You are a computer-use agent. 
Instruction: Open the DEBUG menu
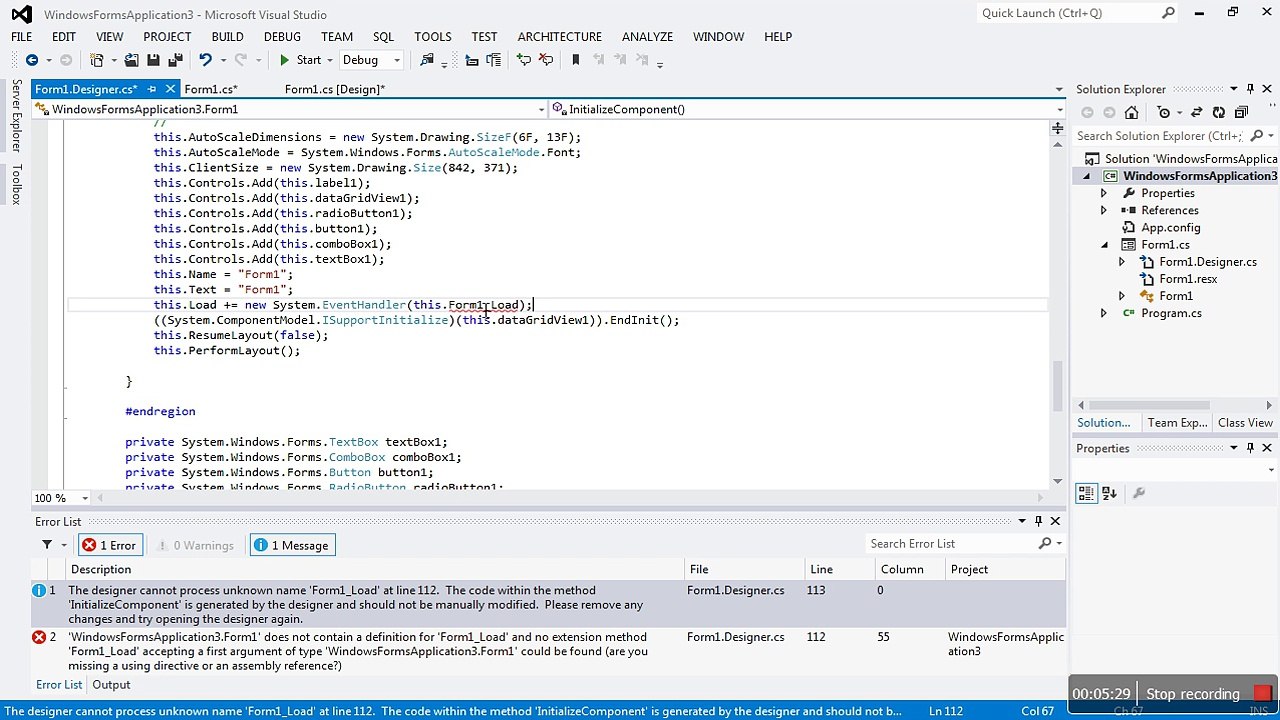[282, 36]
